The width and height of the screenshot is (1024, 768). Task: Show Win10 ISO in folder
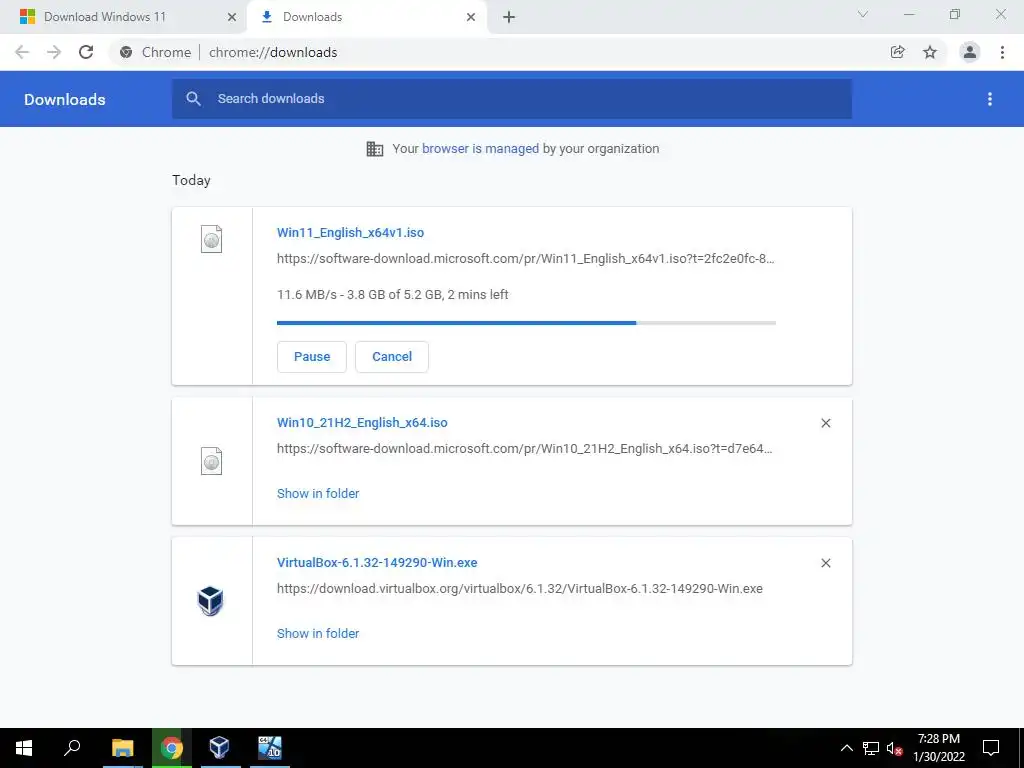point(318,494)
